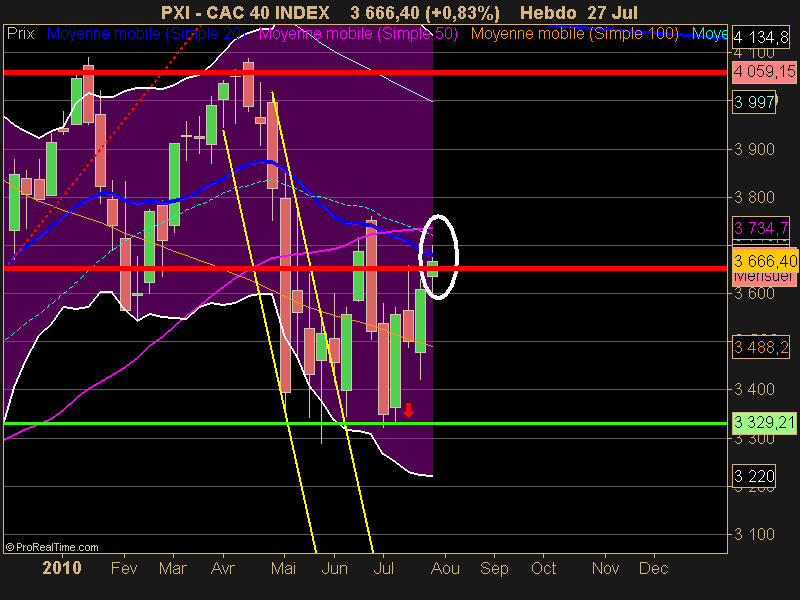
Task: Click the Mar month label
Action: point(172,568)
